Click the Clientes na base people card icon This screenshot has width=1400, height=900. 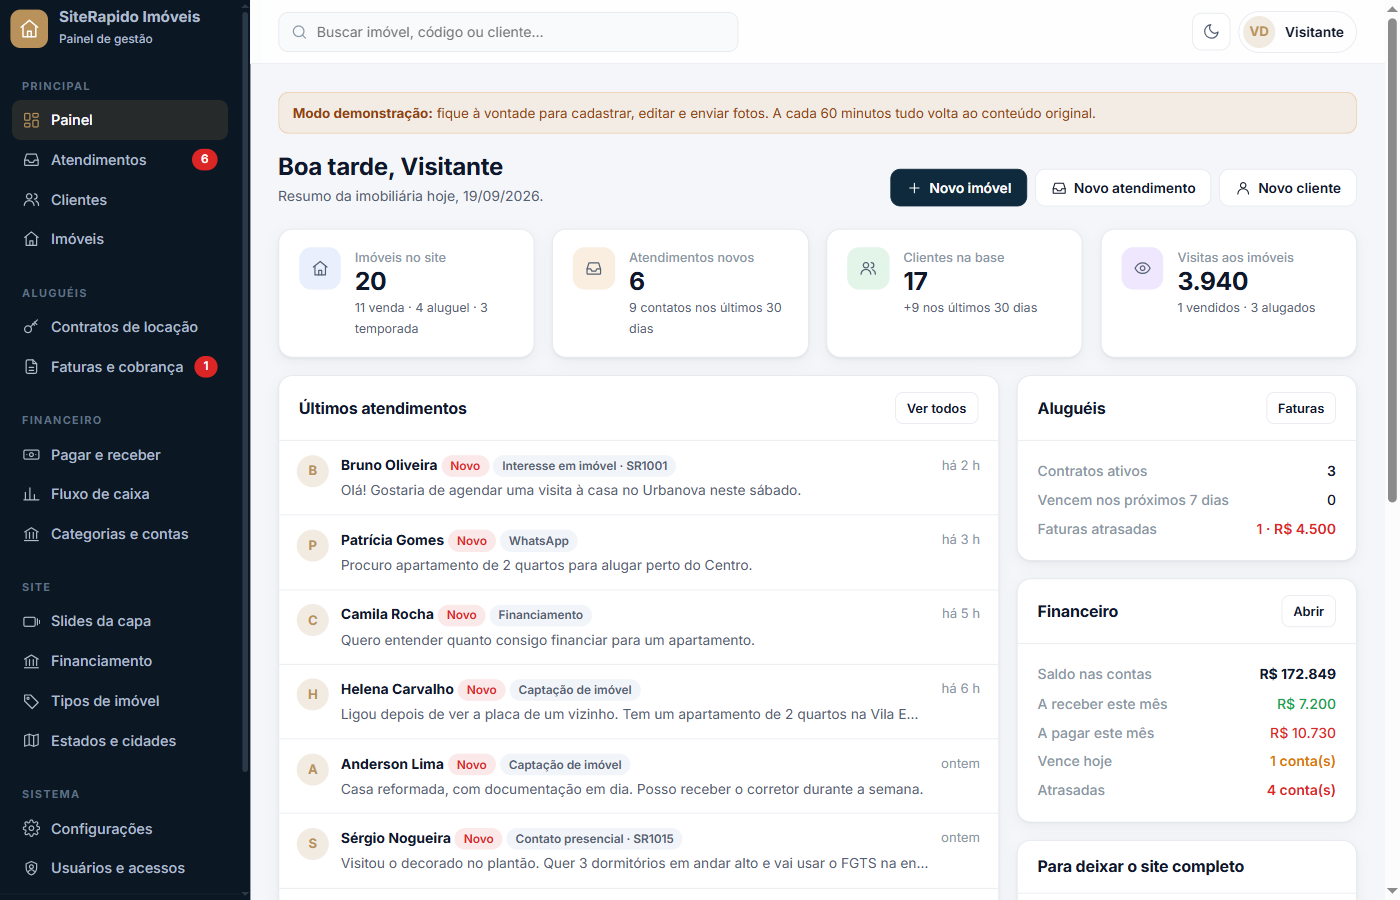point(868,268)
